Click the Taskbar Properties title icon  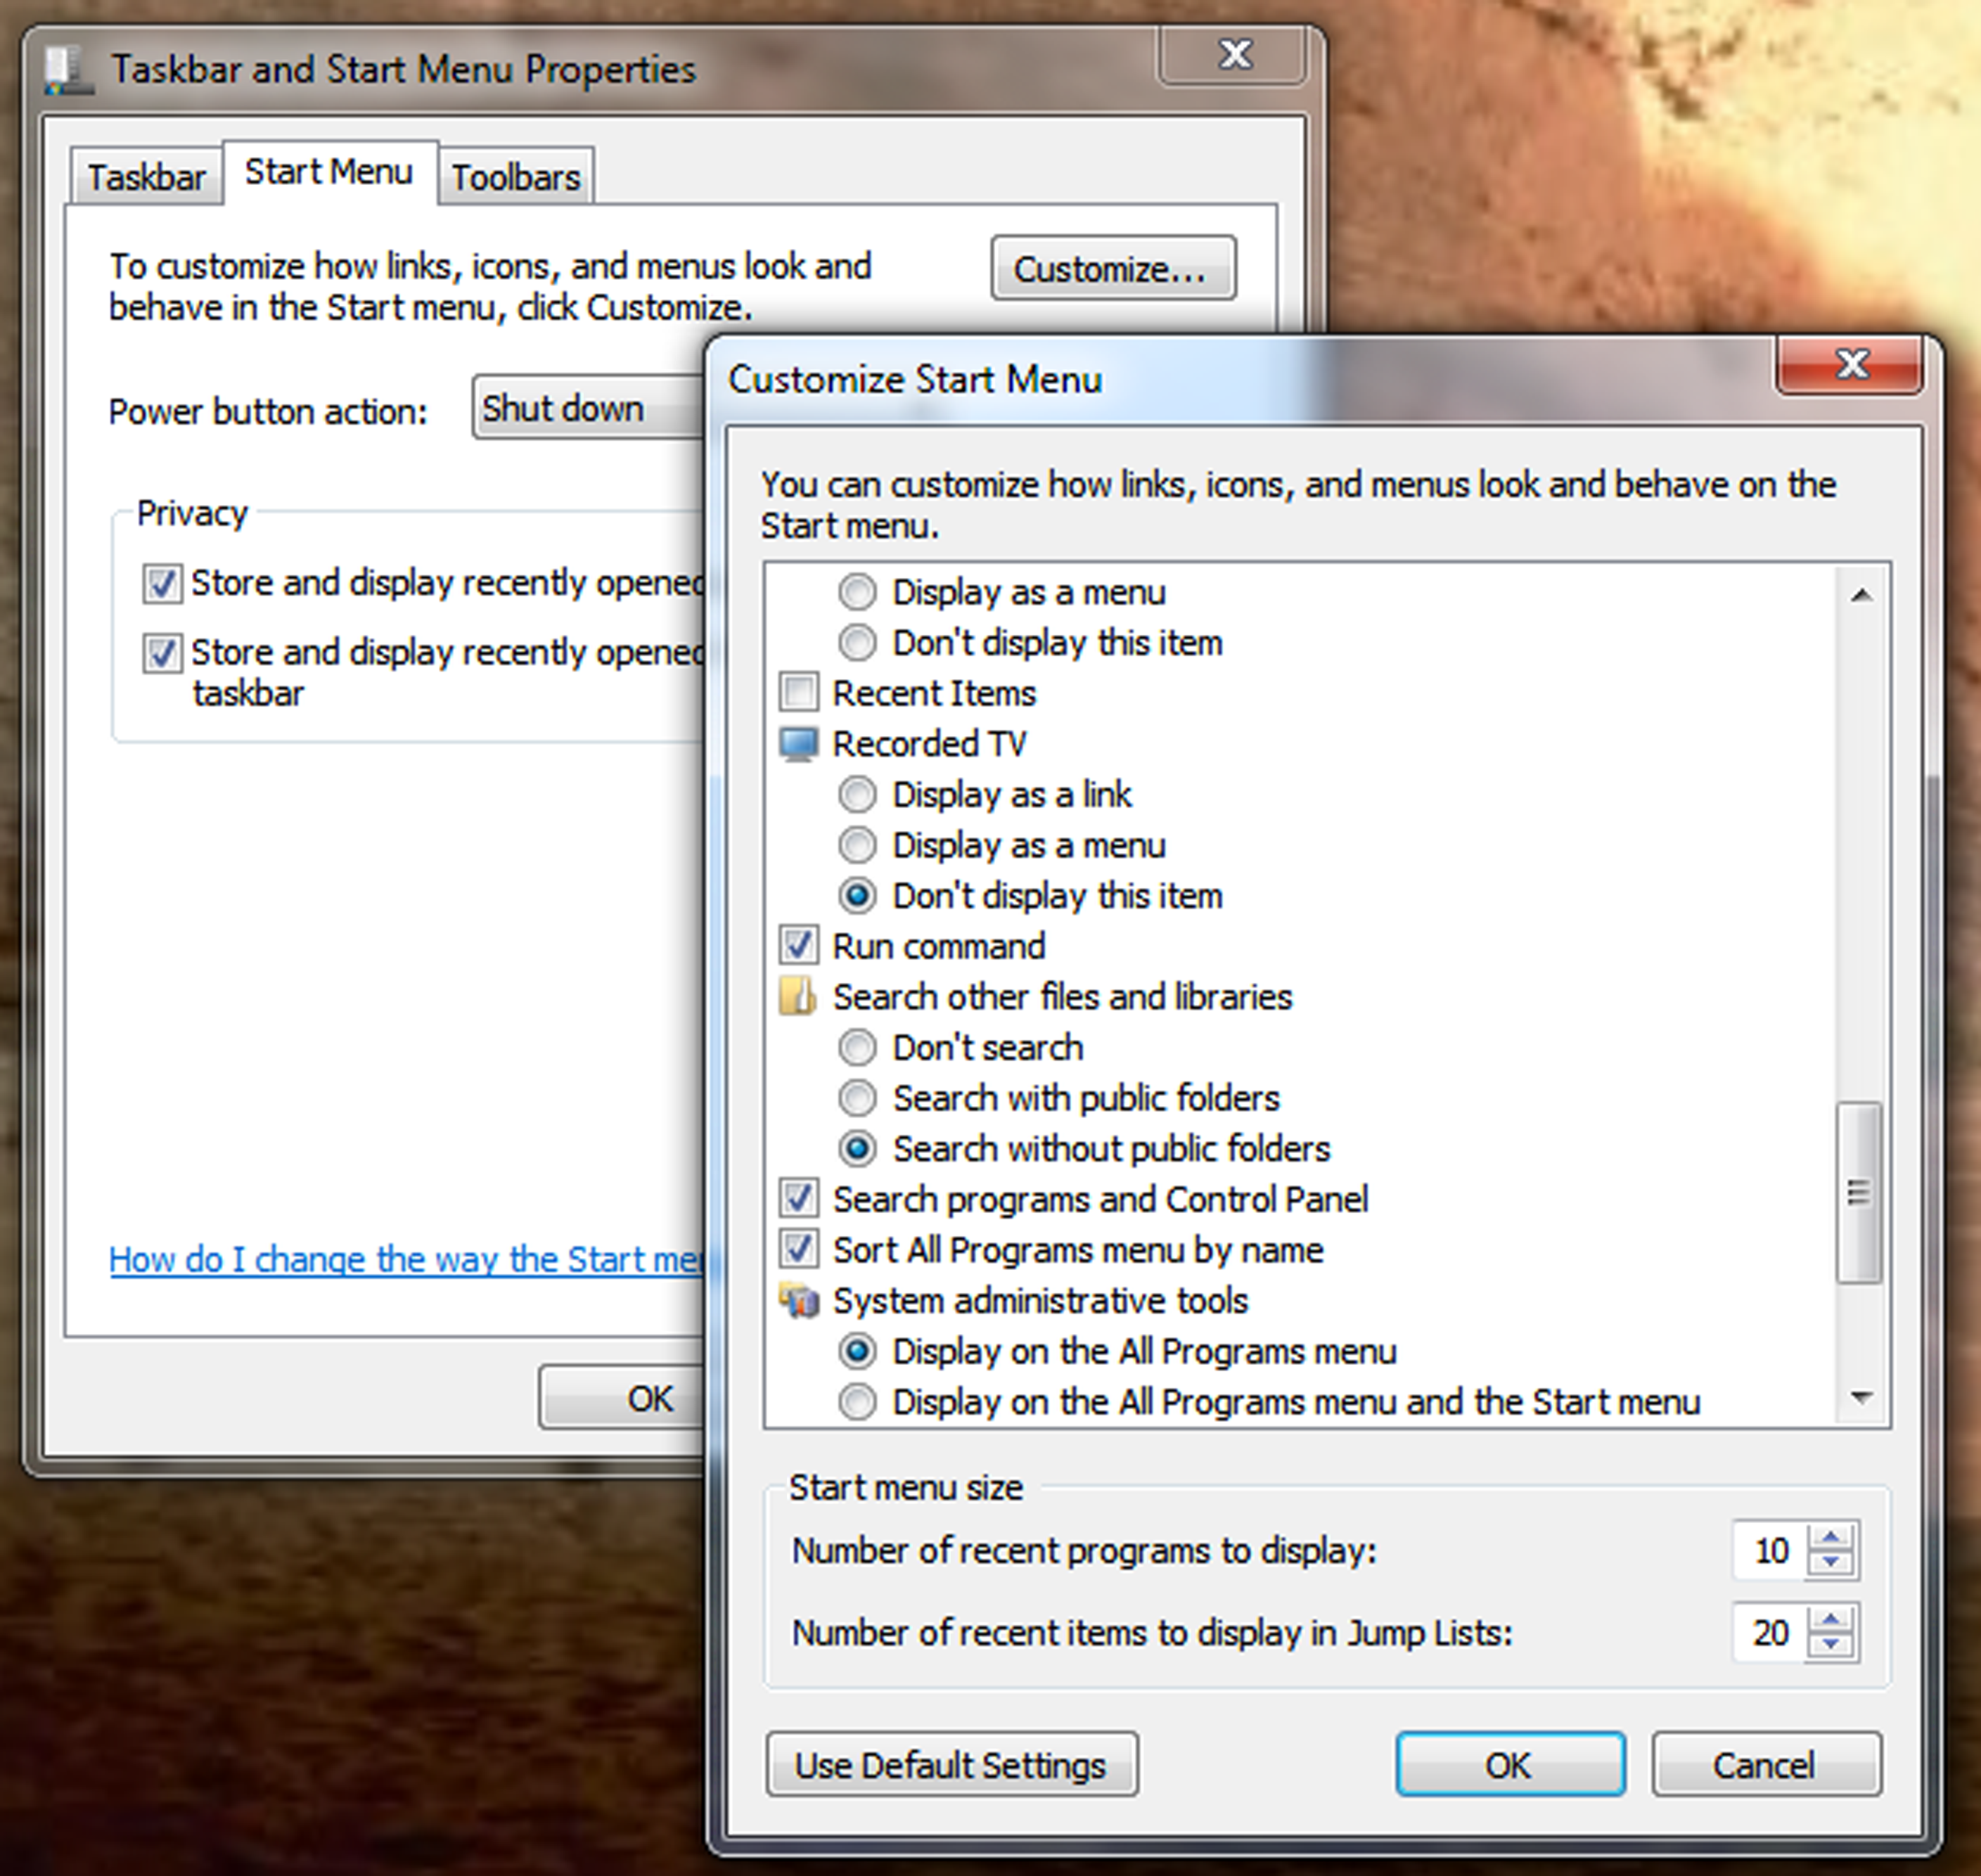tap(68, 70)
